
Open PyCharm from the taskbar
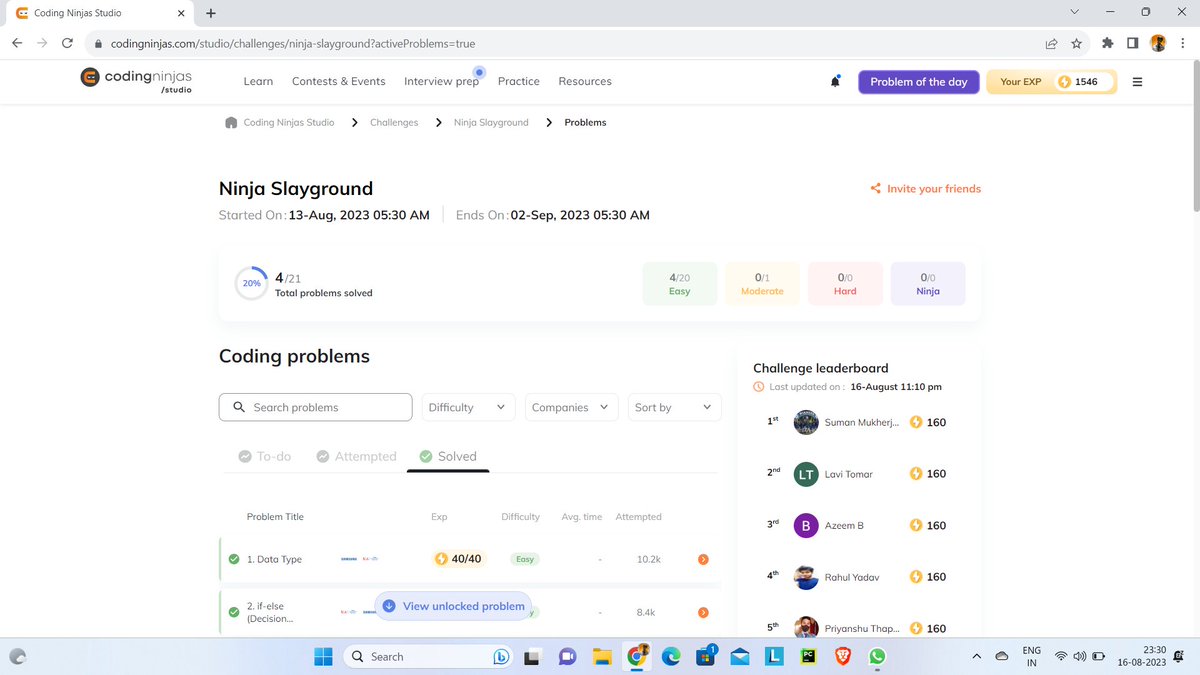pyautogui.click(x=807, y=656)
